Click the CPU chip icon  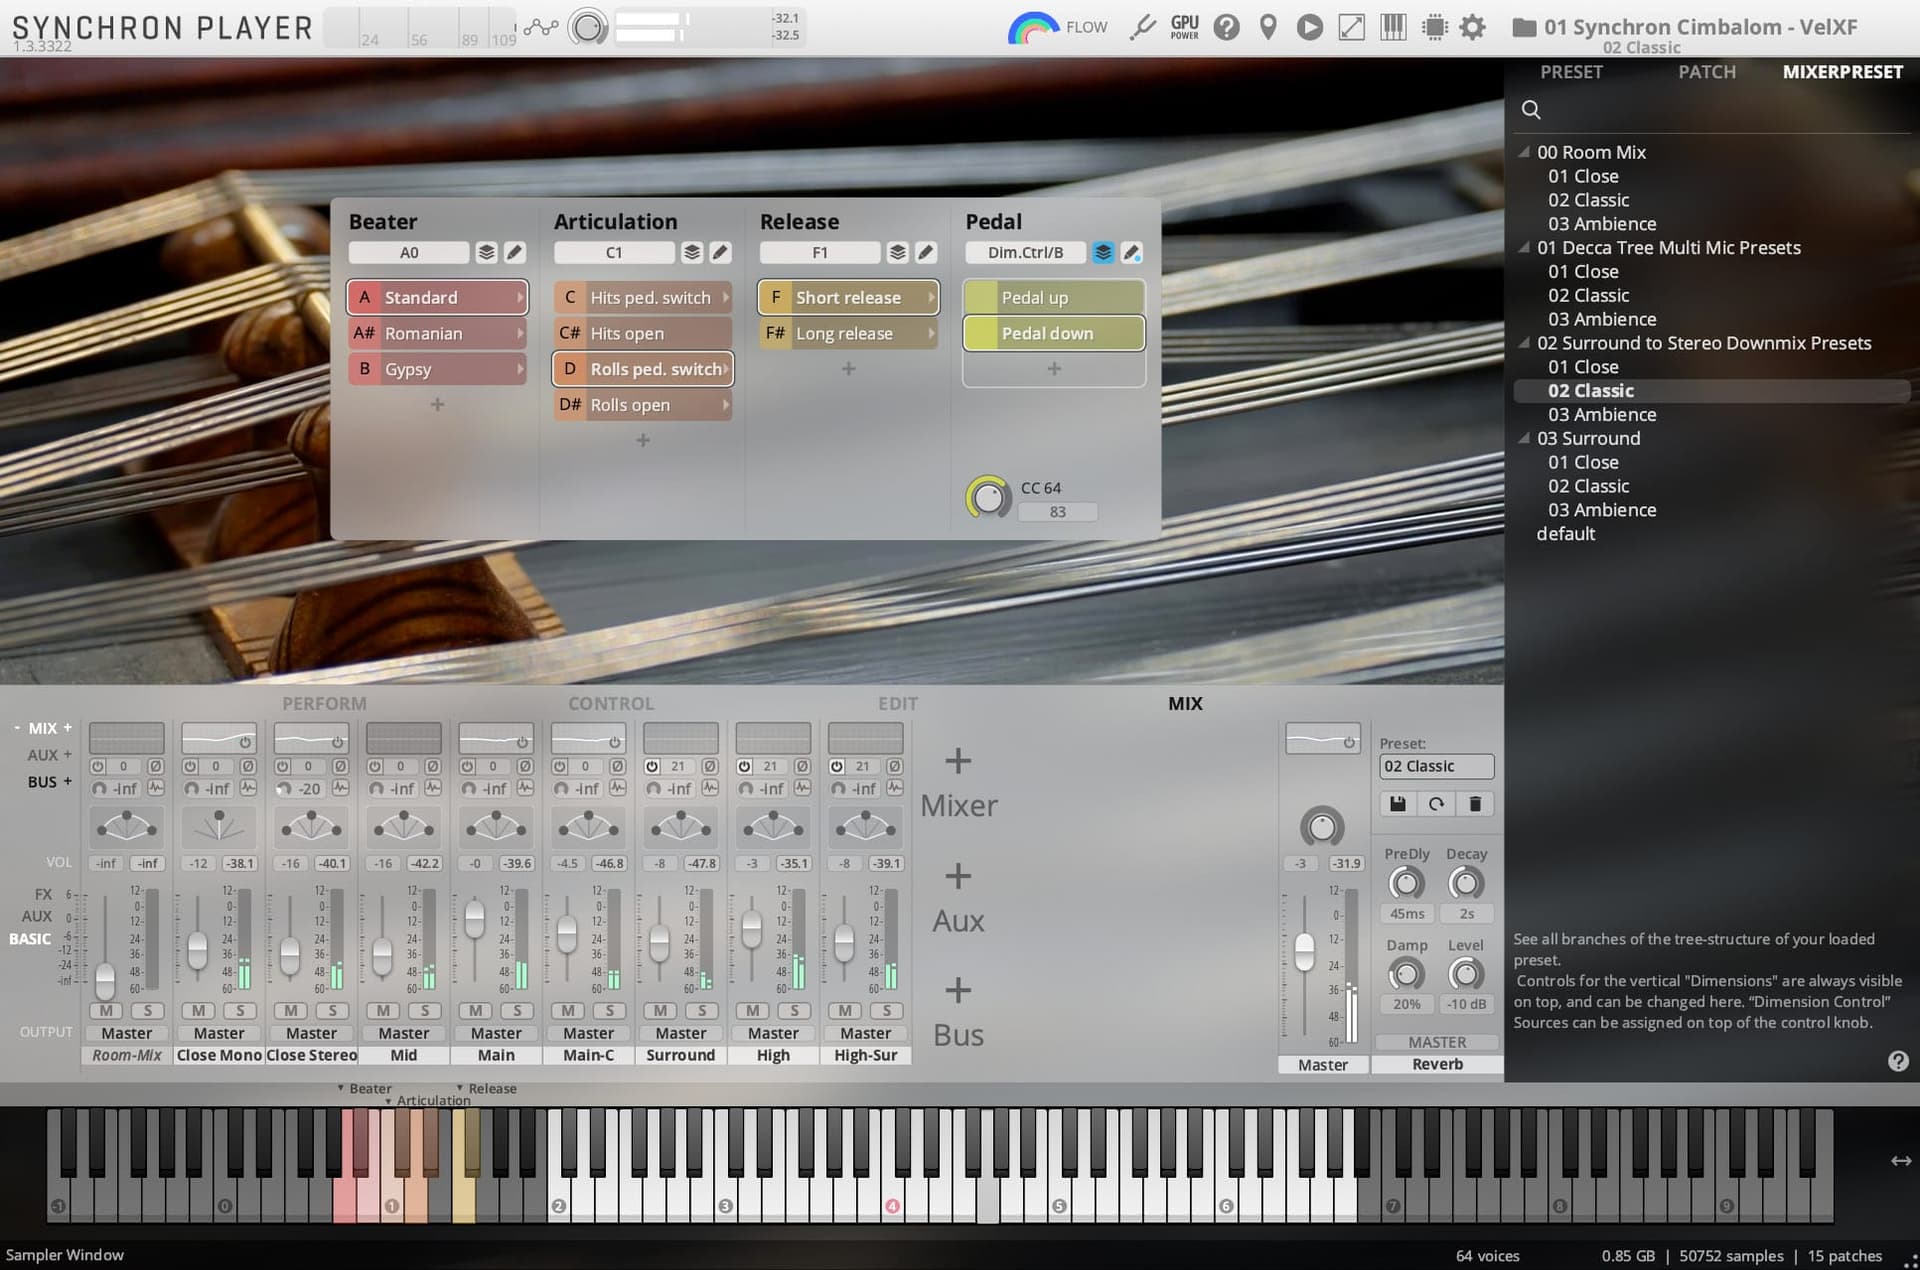1434,27
